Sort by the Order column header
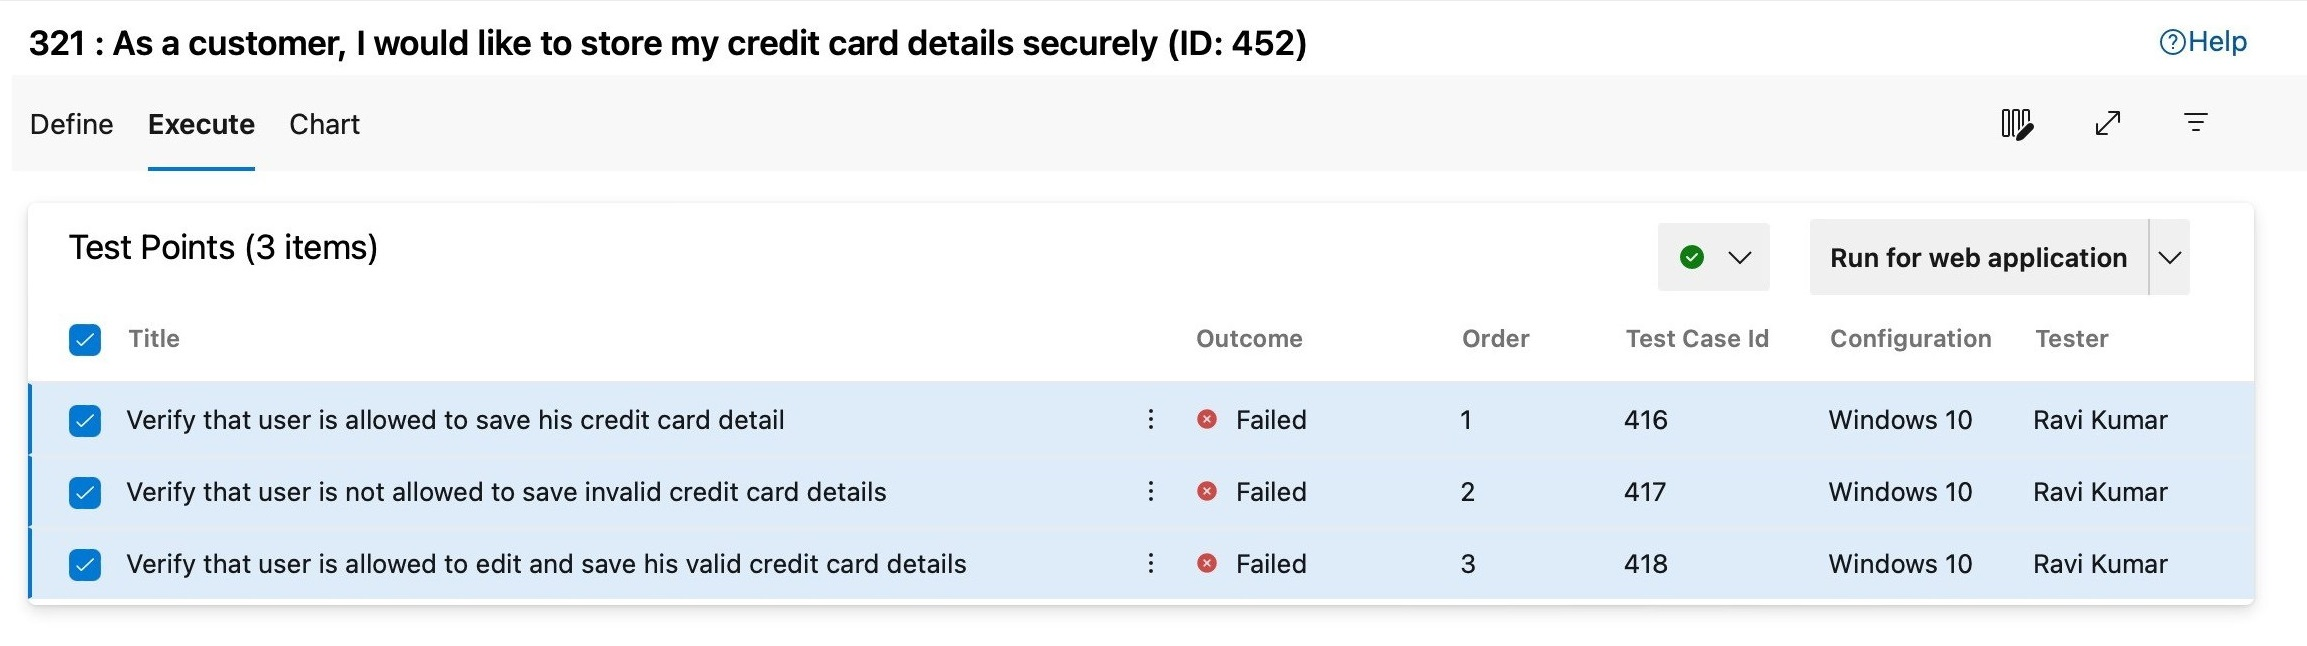 pos(1495,339)
